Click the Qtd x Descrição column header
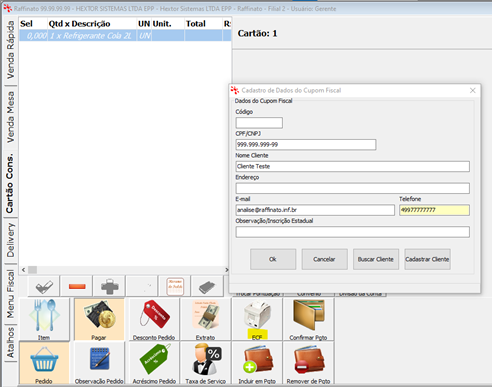492x387 pixels. point(92,24)
